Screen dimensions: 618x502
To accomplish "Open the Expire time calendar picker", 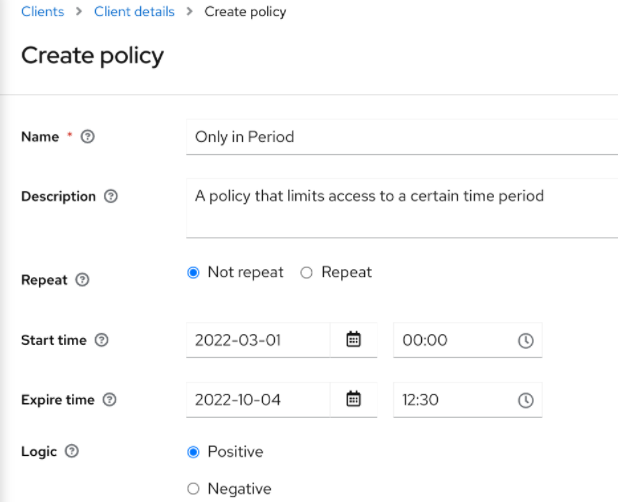I will click(353, 400).
